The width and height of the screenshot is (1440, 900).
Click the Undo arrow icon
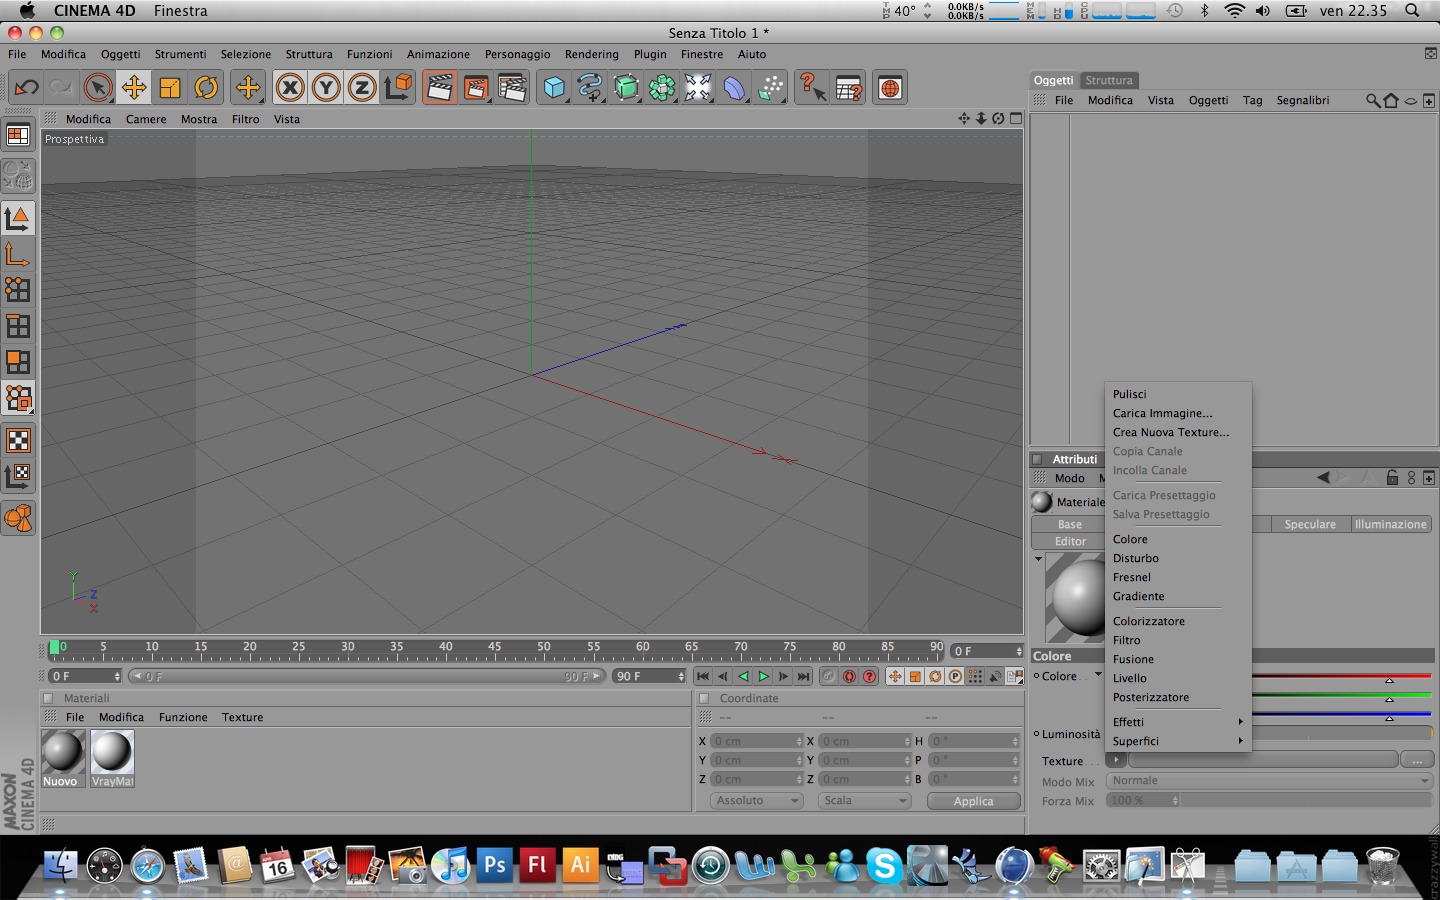pos(26,88)
